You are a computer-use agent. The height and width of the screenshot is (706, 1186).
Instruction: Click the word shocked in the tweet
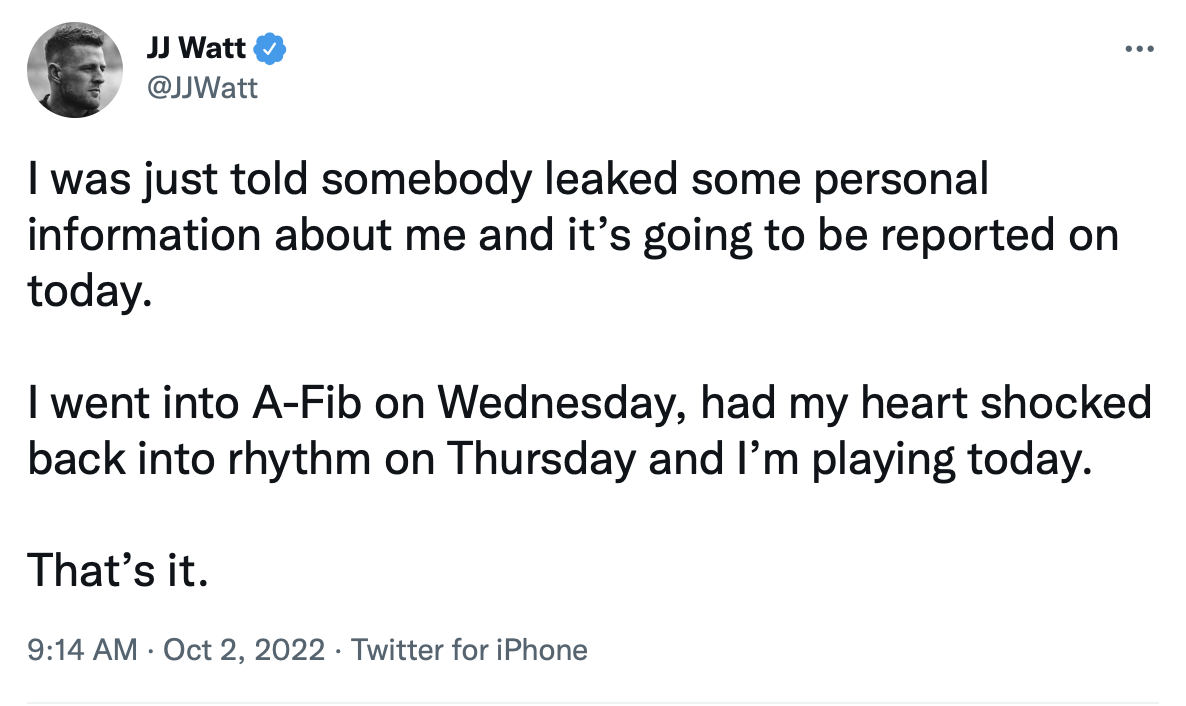(1066, 403)
